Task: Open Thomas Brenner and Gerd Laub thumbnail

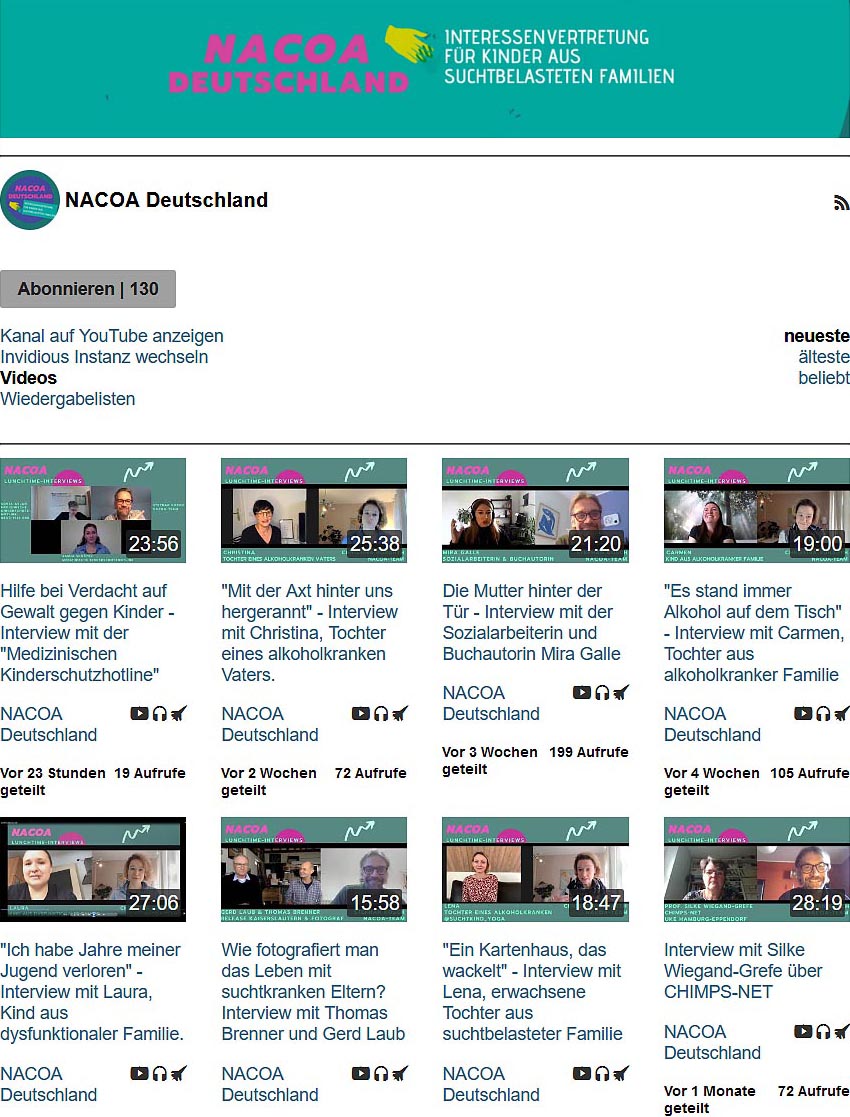Action: click(x=314, y=869)
